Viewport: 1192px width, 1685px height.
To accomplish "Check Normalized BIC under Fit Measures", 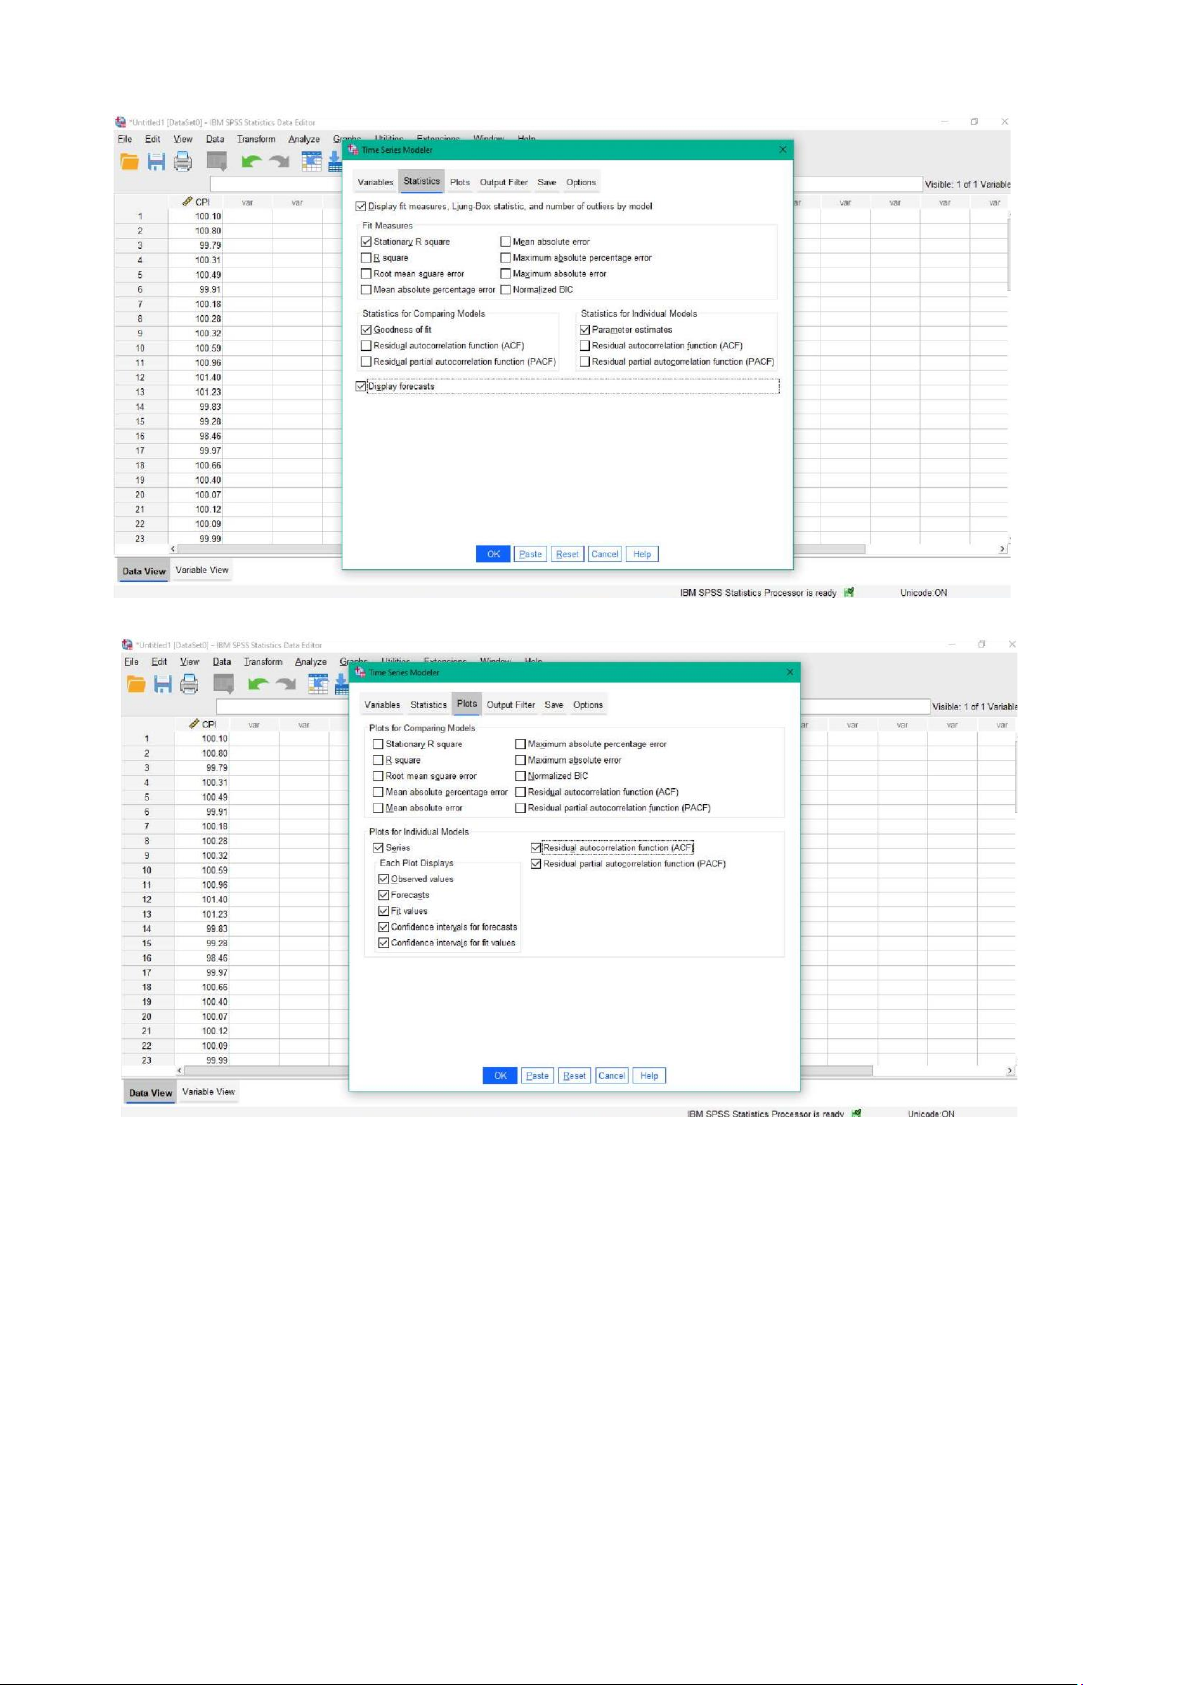I will click(x=506, y=290).
